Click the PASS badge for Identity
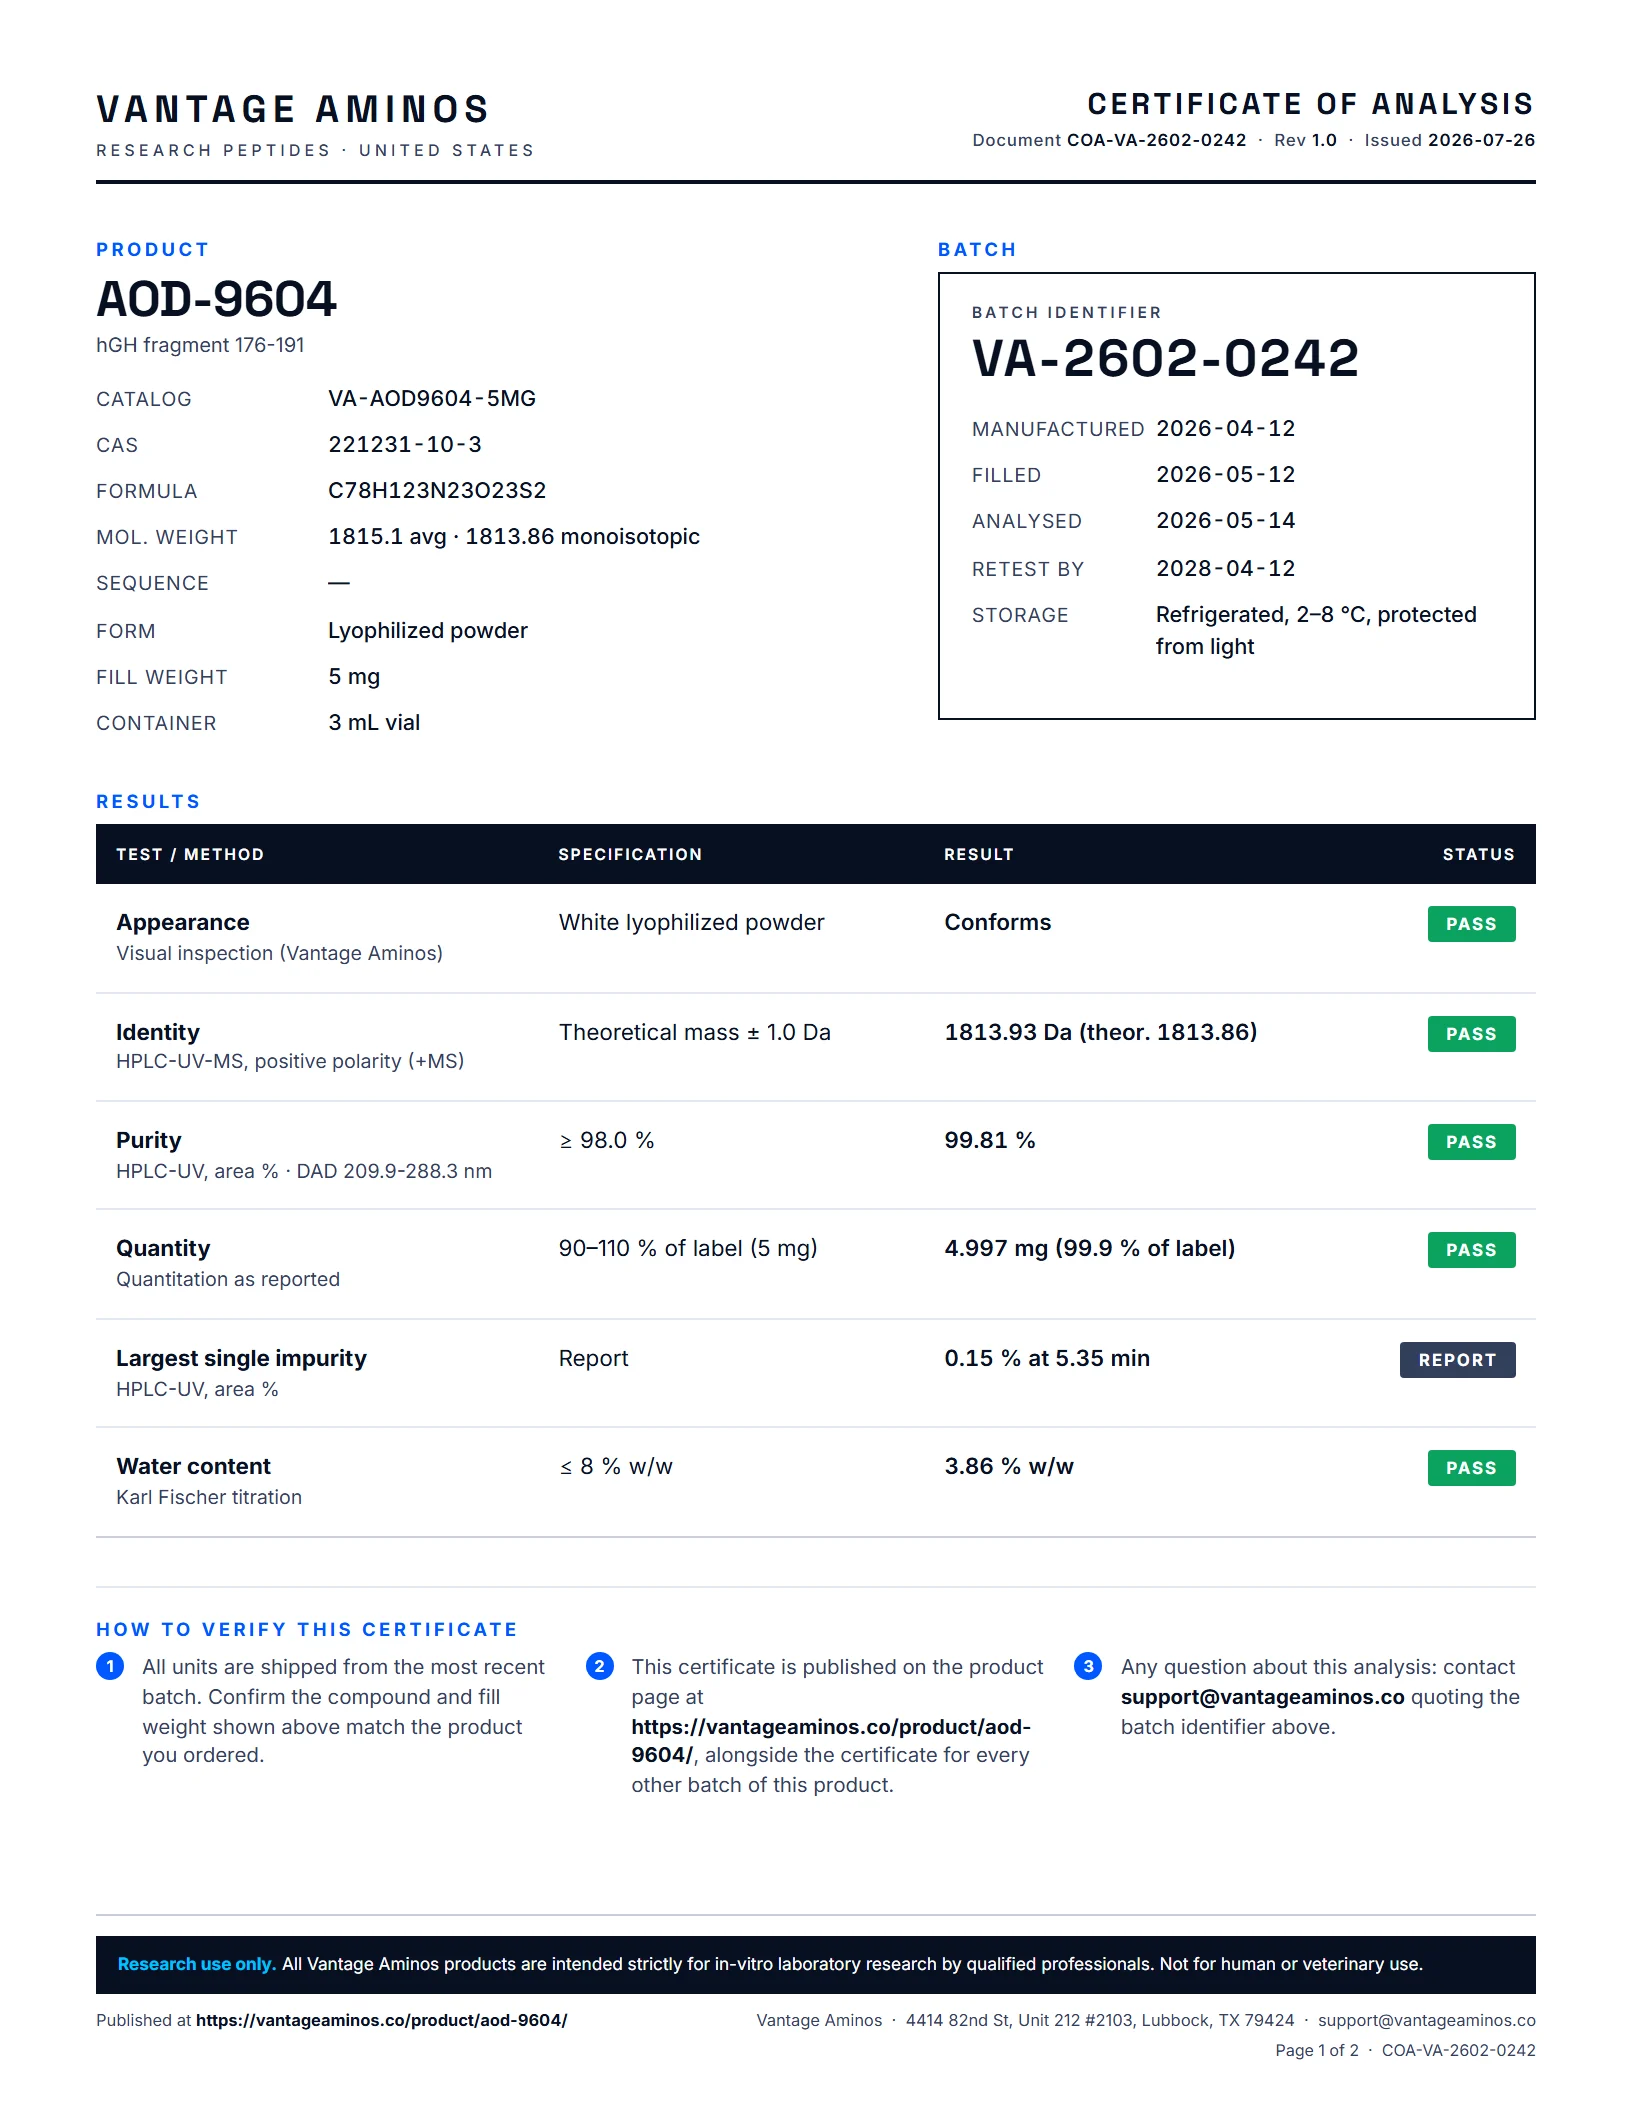 click(x=1471, y=1034)
